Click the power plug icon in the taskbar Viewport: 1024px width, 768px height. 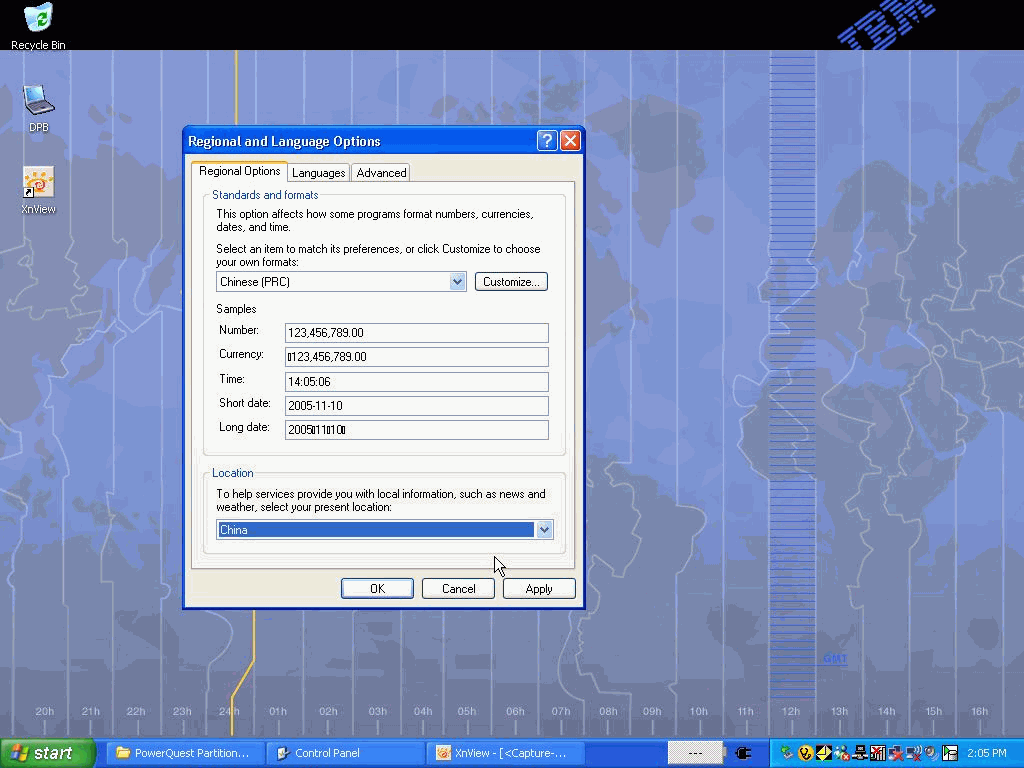[743, 753]
